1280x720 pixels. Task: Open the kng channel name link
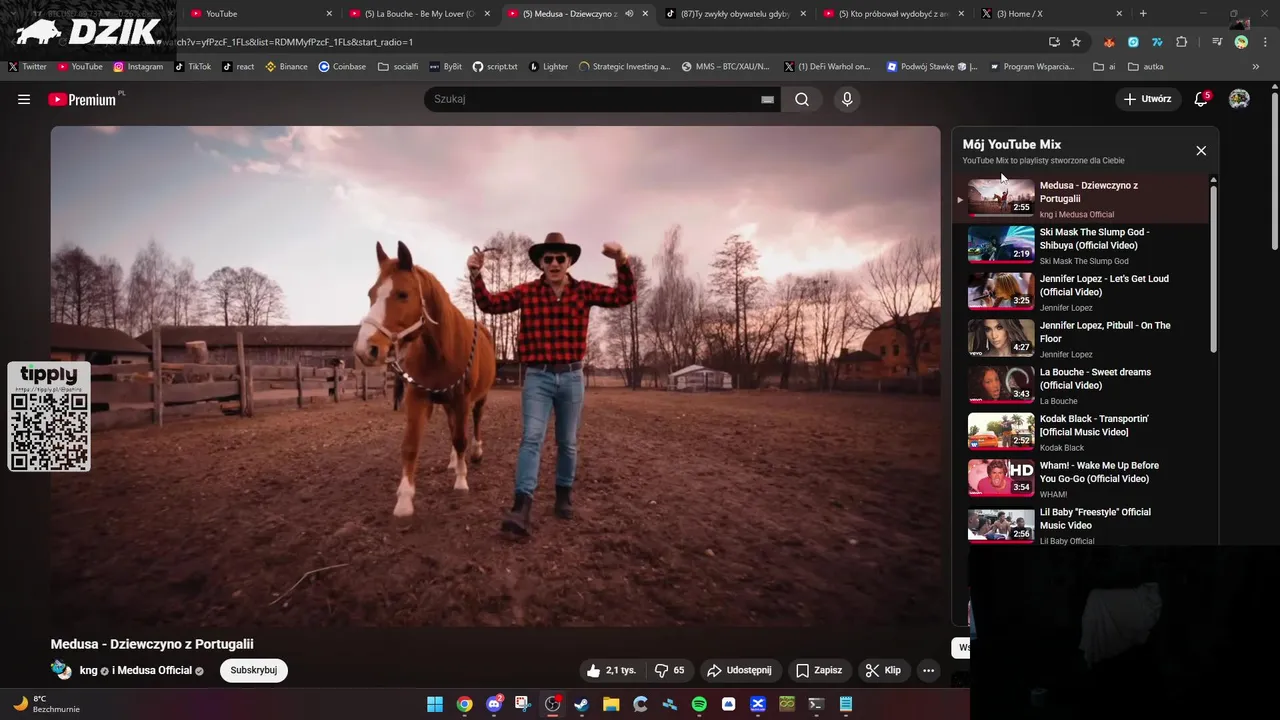[89, 670]
